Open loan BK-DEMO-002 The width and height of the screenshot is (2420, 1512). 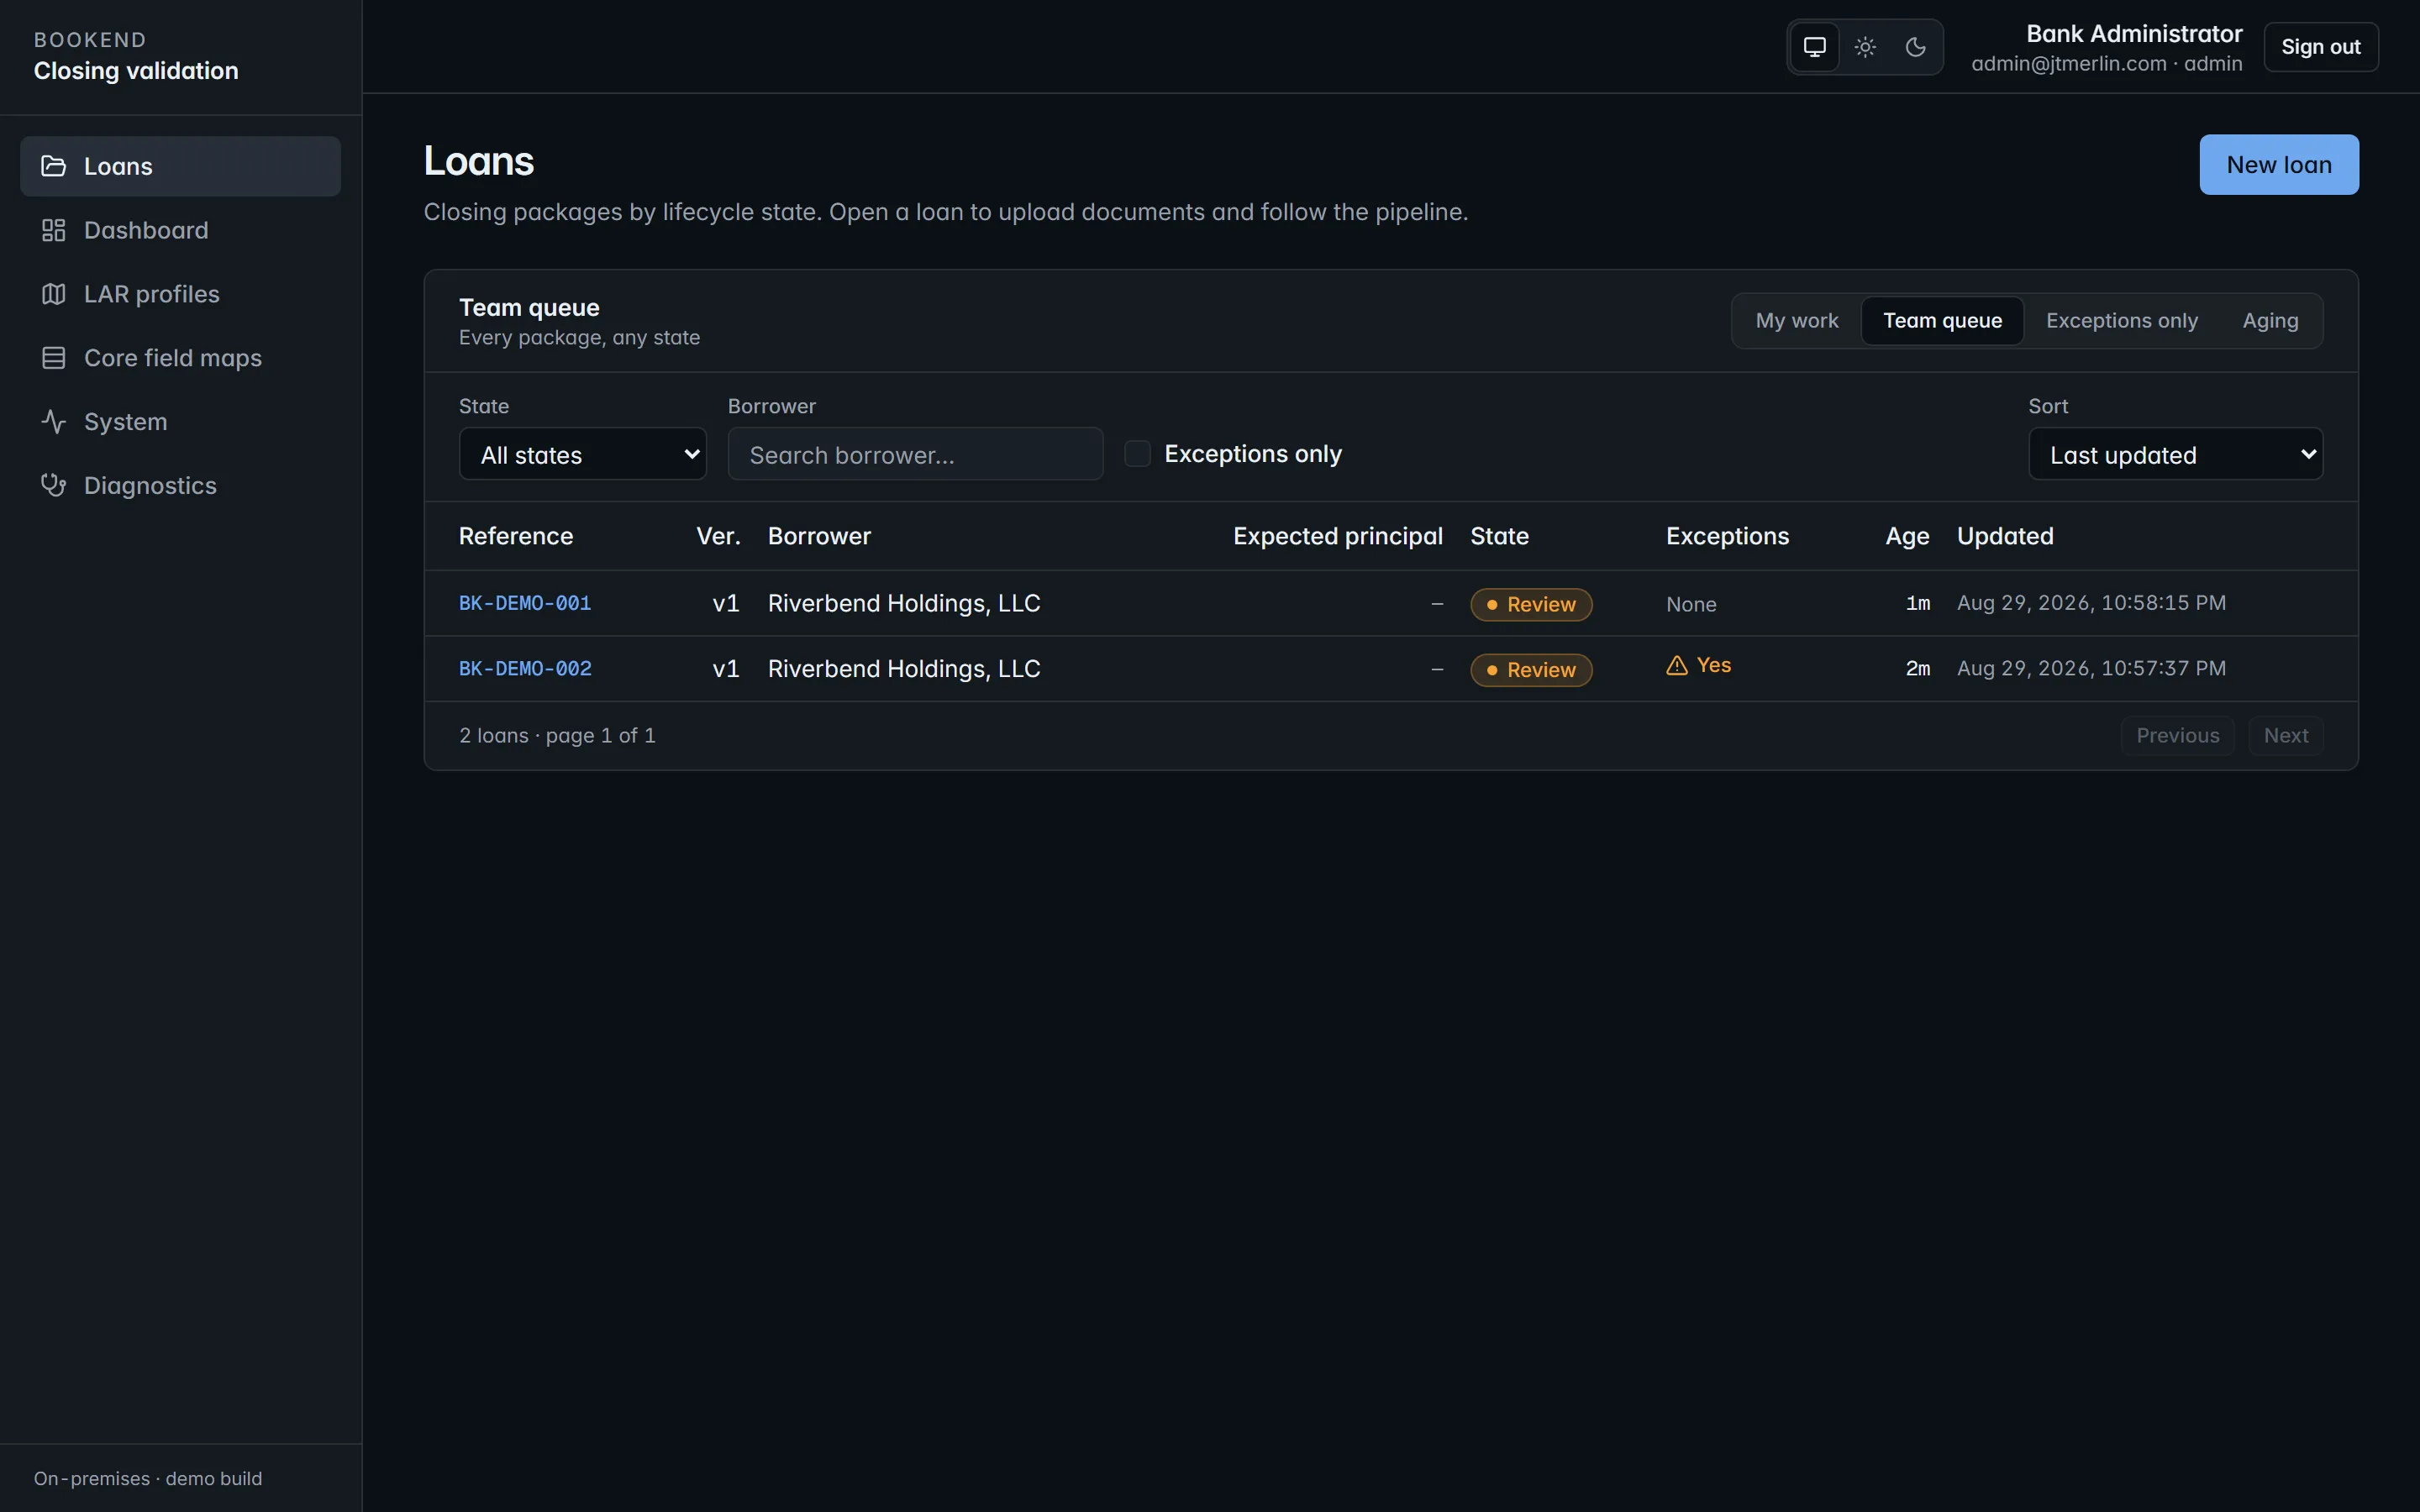[x=525, y=668]
